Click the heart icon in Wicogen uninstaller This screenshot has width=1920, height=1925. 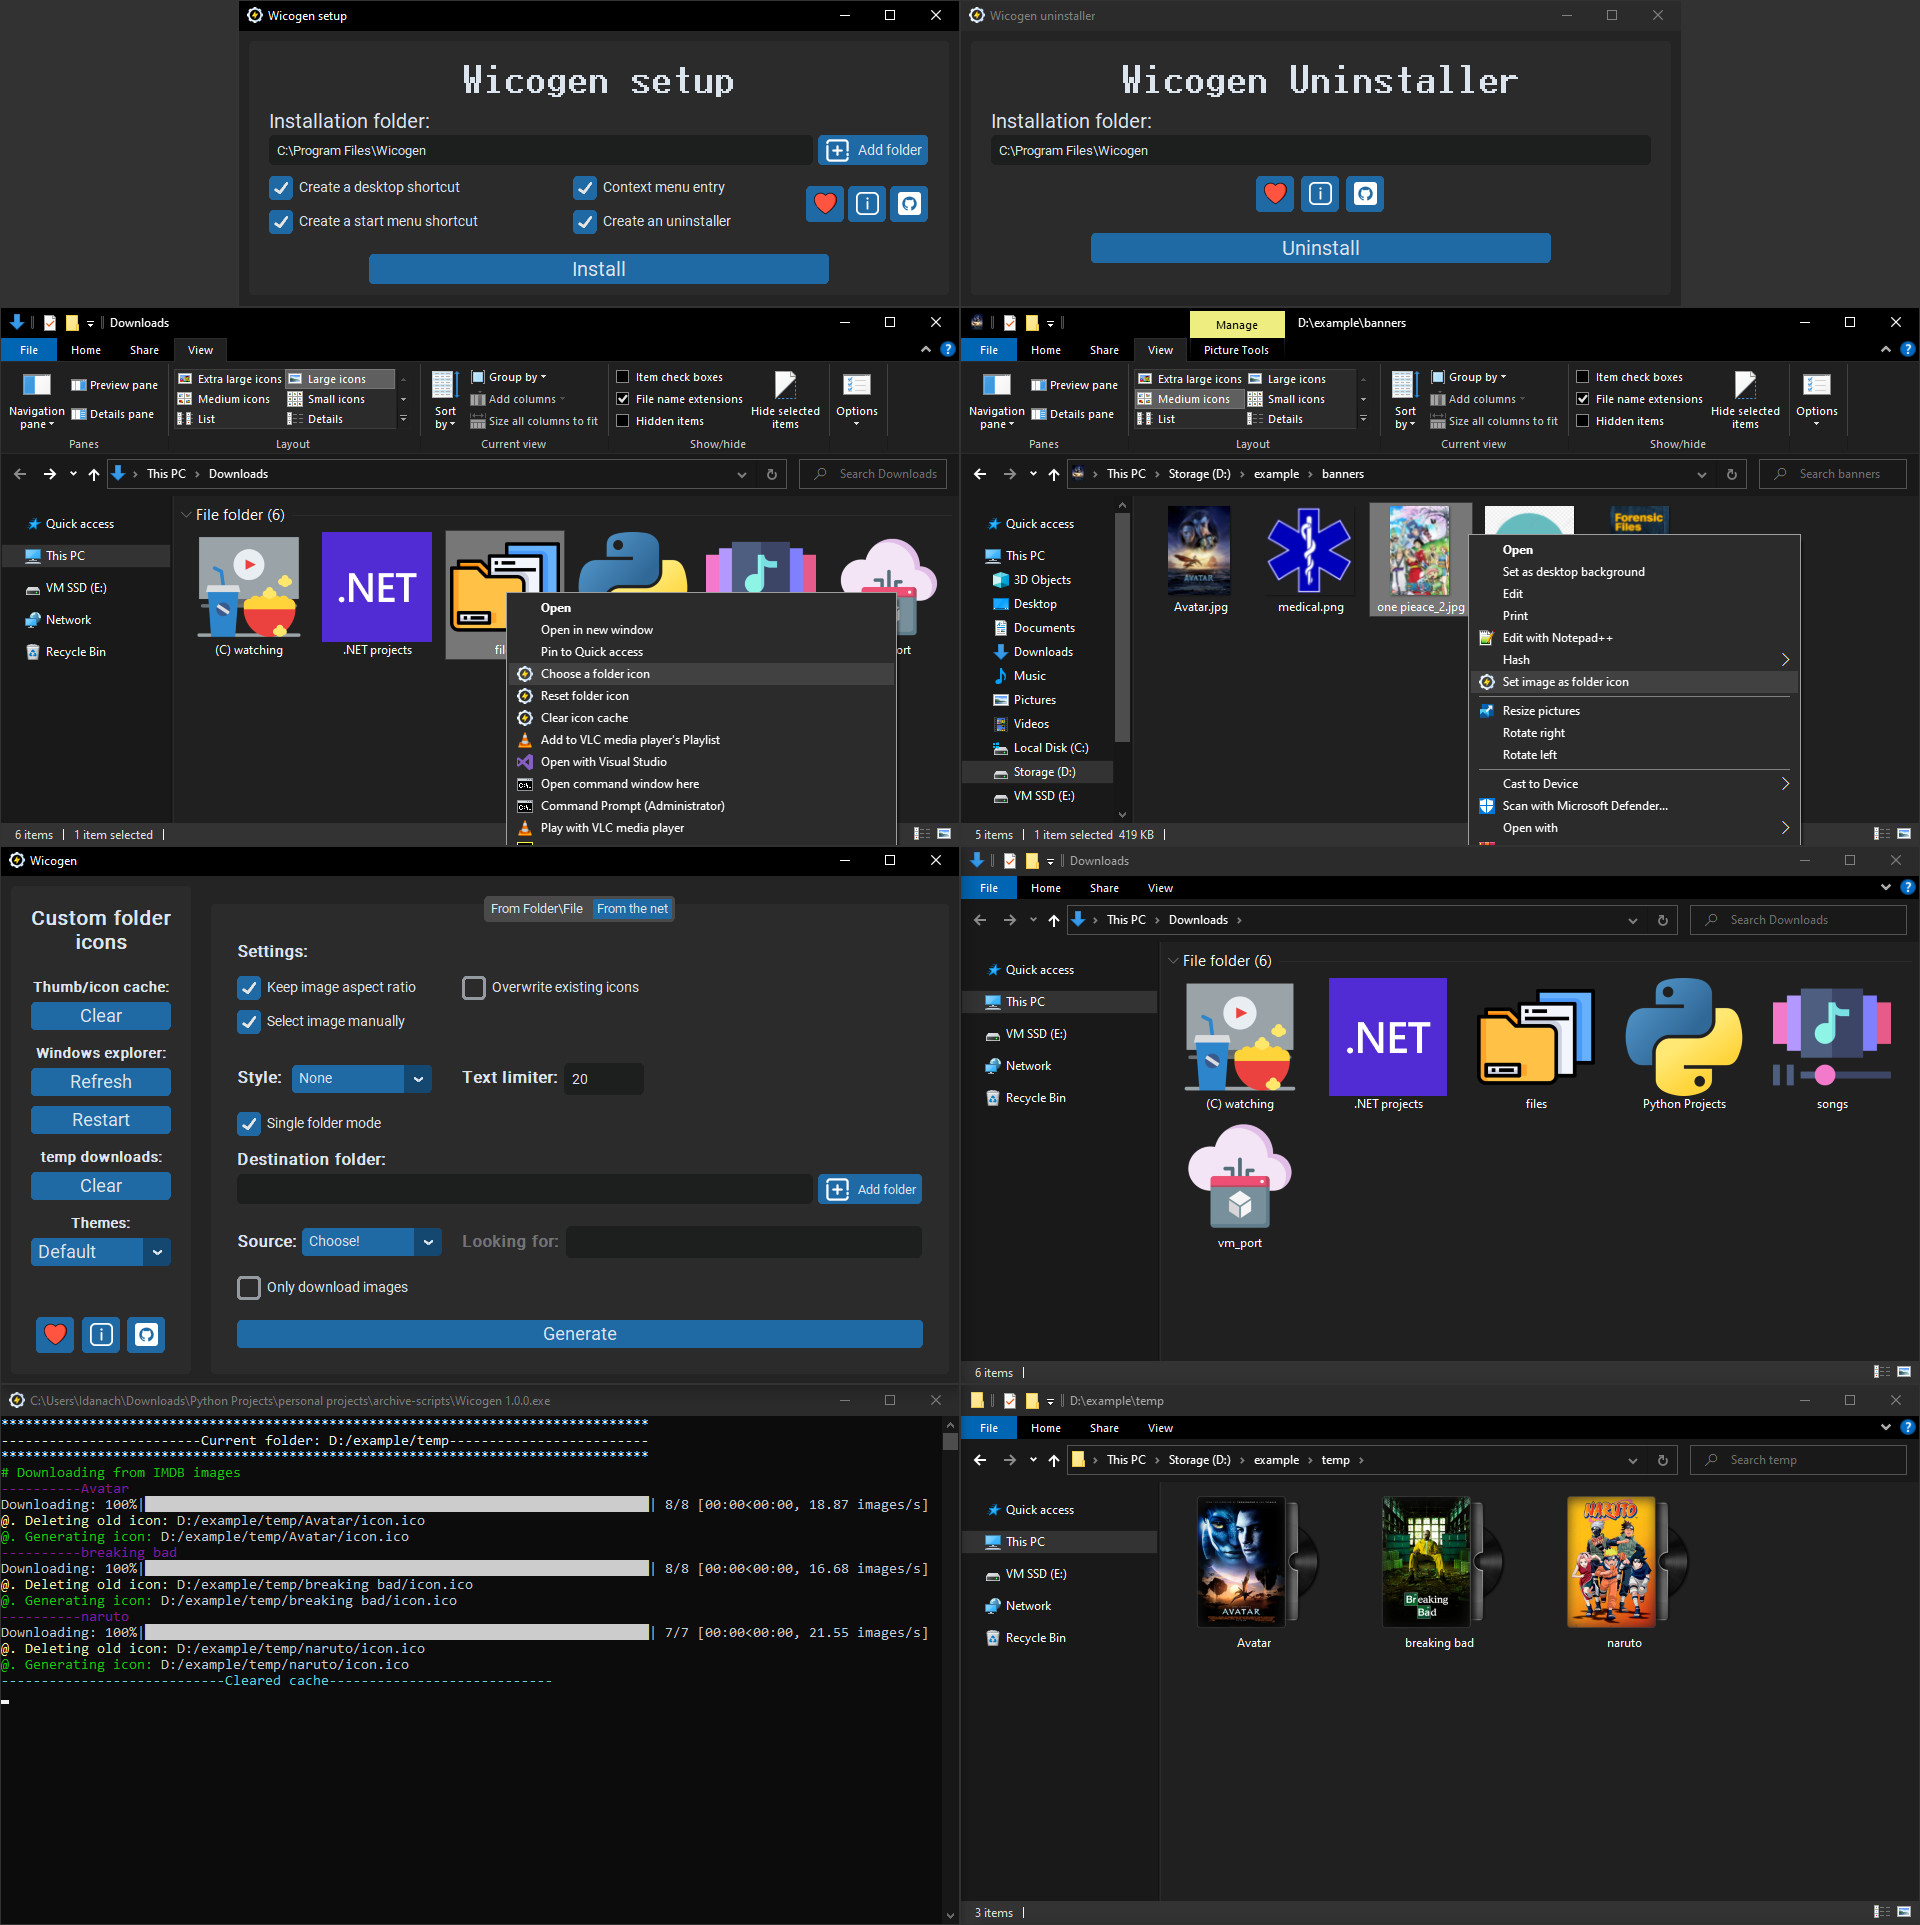click(1275, 193)
